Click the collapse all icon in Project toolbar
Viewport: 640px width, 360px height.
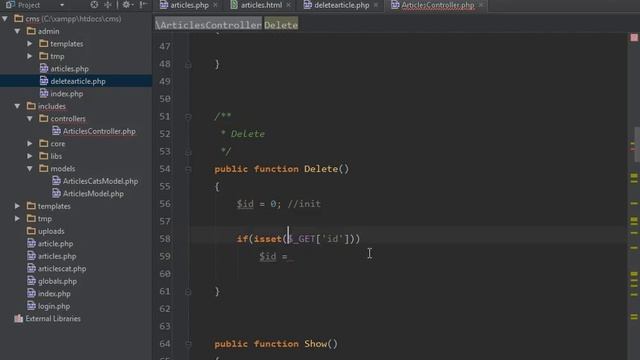pyautogui.click(x=108, y=5)
